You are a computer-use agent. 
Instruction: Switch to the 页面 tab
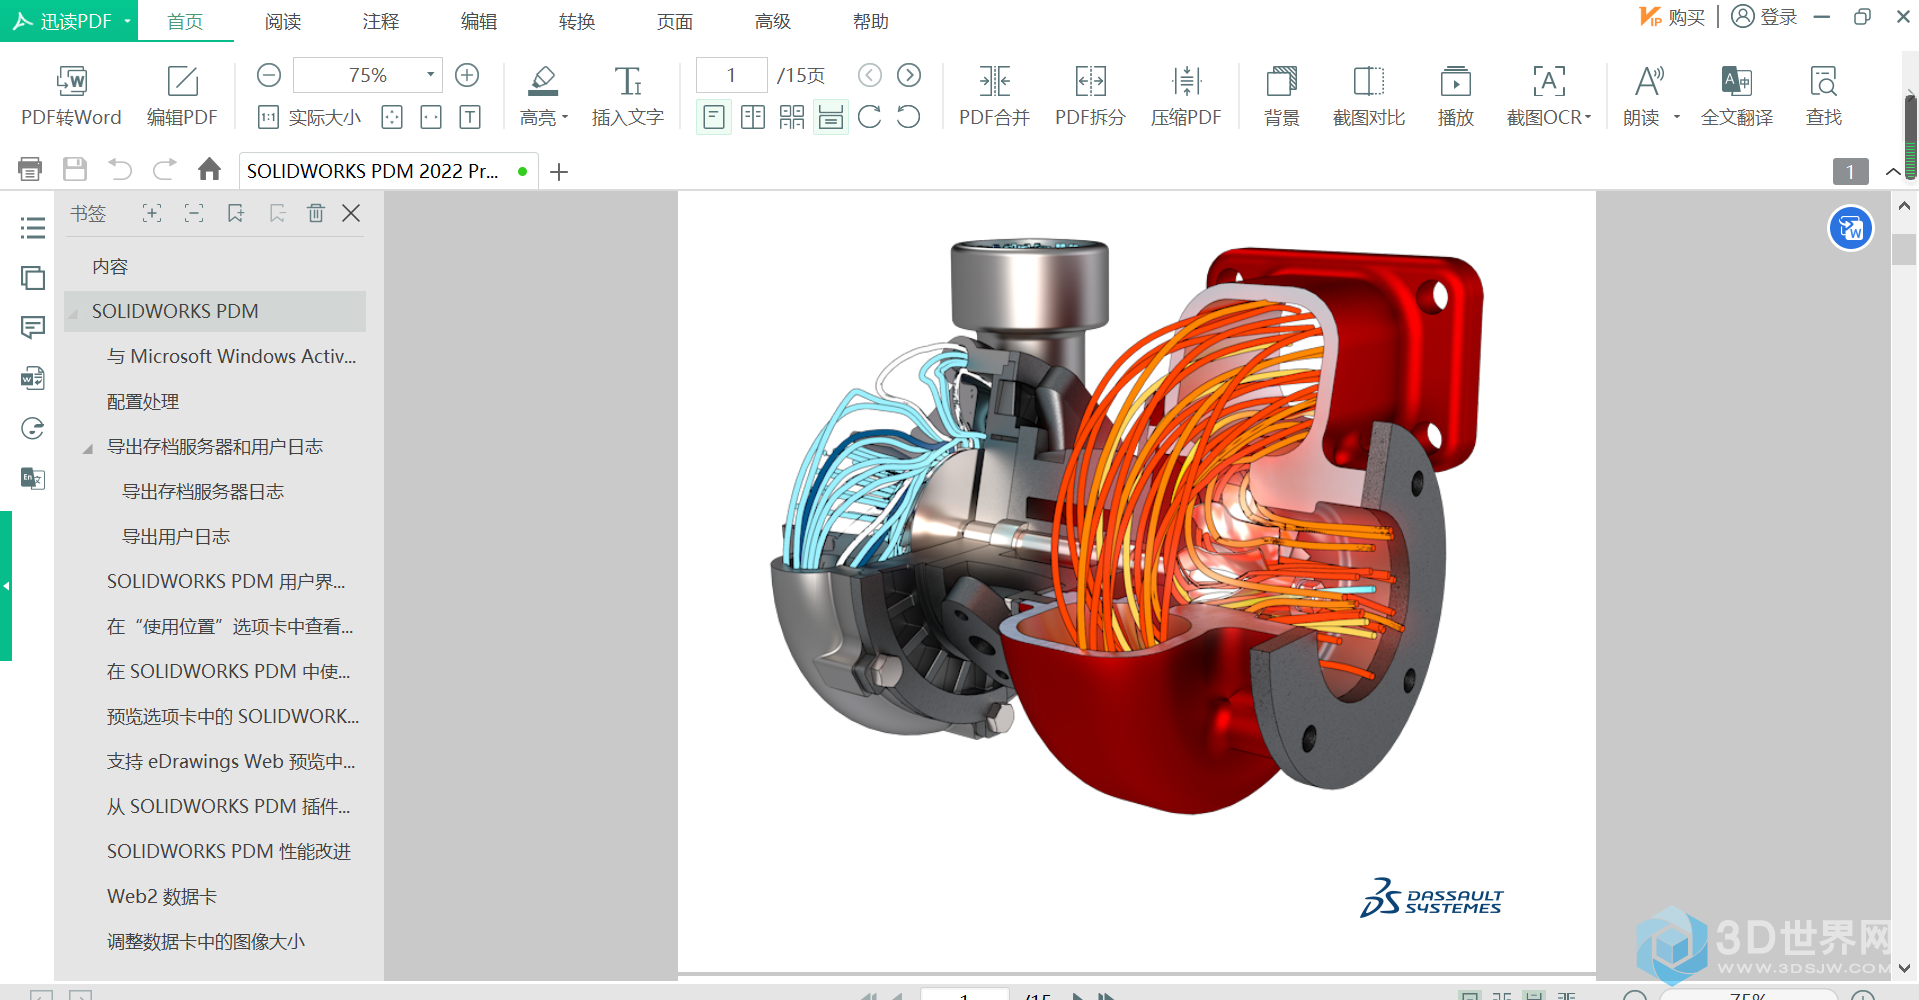pos(675,21)
